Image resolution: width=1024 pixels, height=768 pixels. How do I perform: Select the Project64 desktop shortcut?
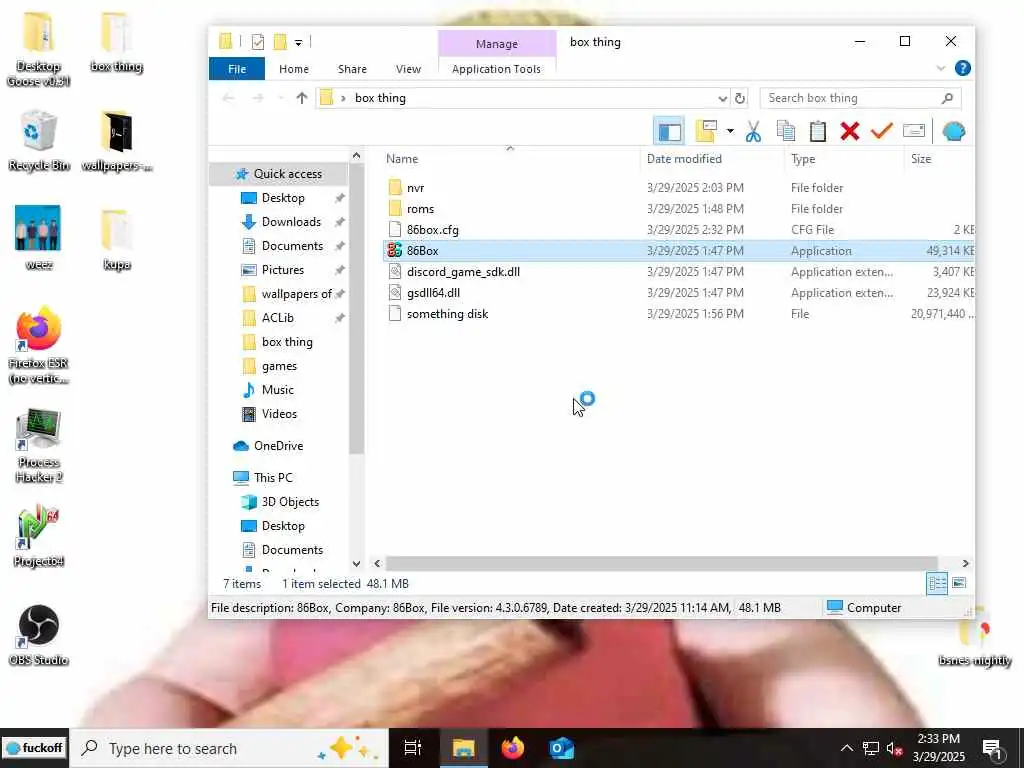coord(39,537)
